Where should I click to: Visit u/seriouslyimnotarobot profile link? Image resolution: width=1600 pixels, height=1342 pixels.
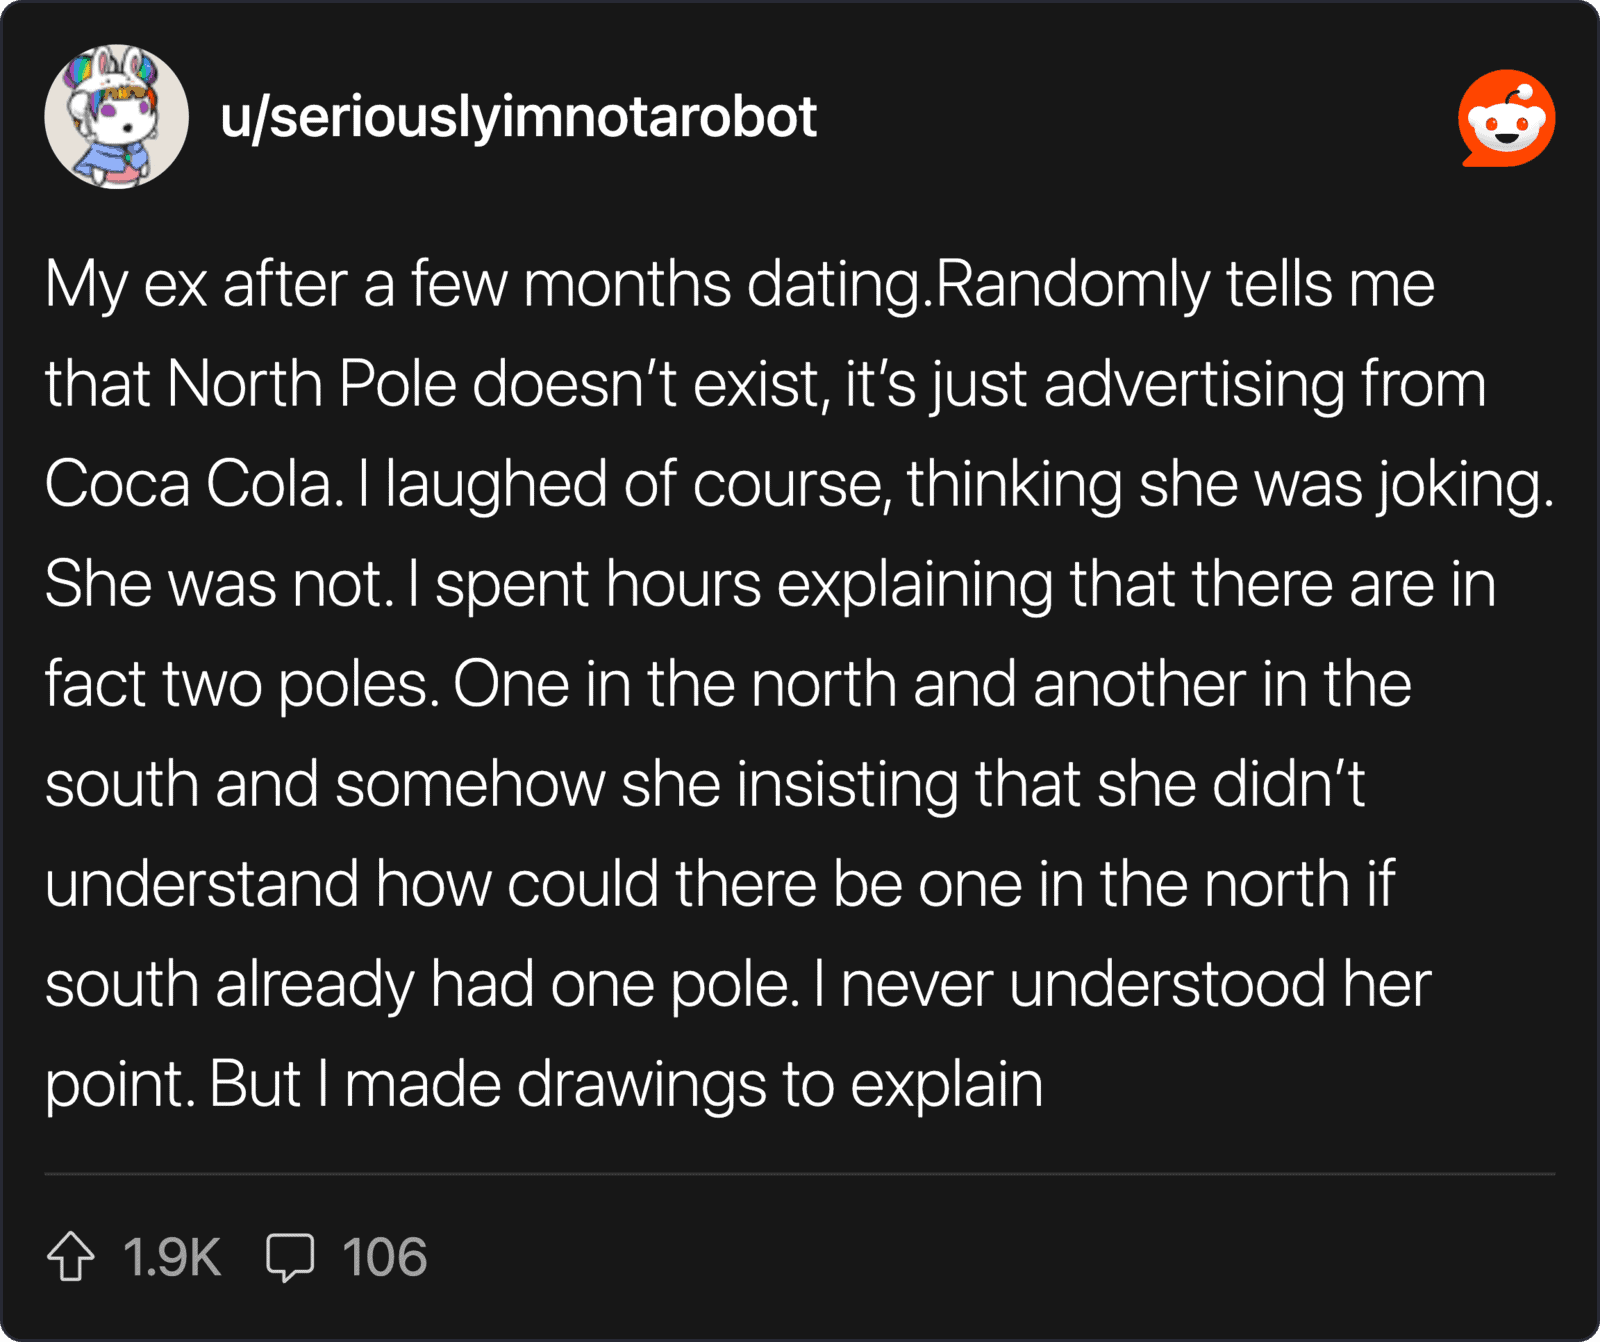tap(518, 117)
